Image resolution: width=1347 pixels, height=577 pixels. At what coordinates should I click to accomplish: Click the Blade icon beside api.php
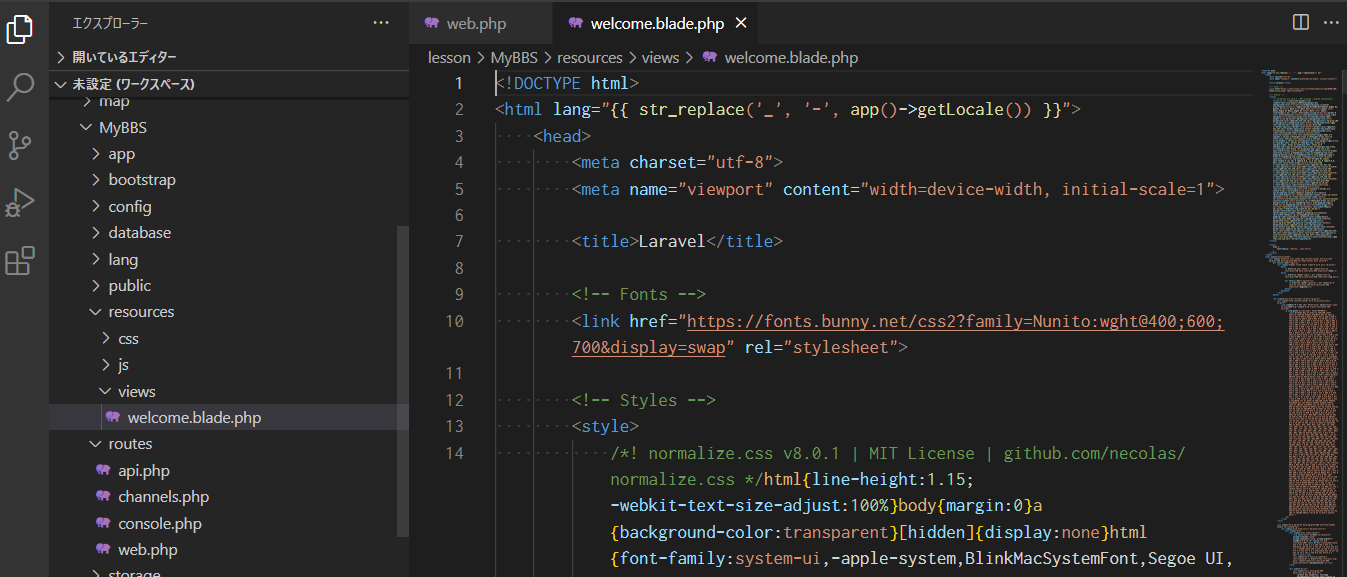coord(104,470)
